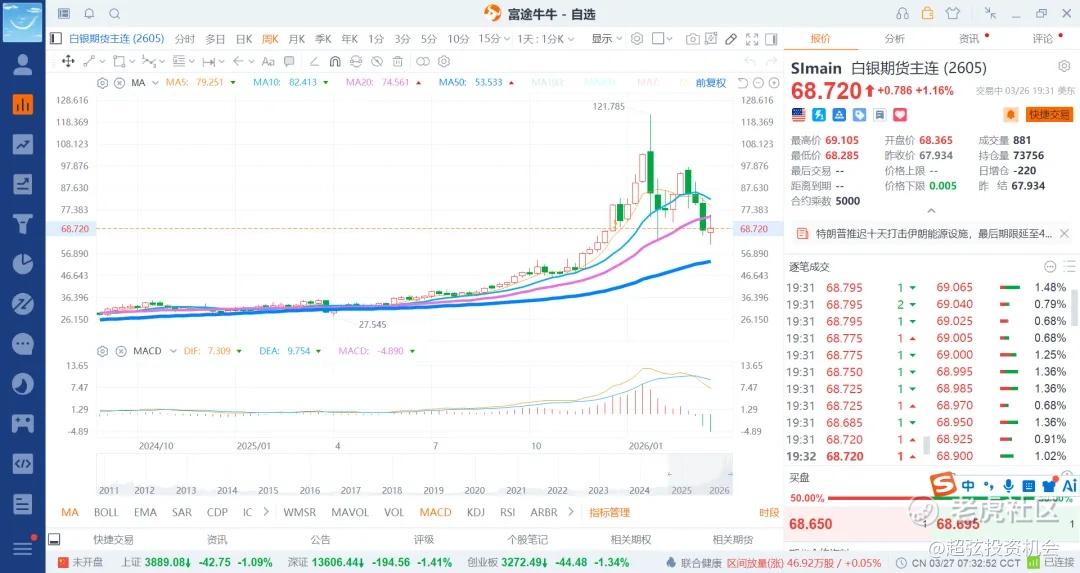
Task: Dismiss the news headline with X
Action: point(1064,234)
